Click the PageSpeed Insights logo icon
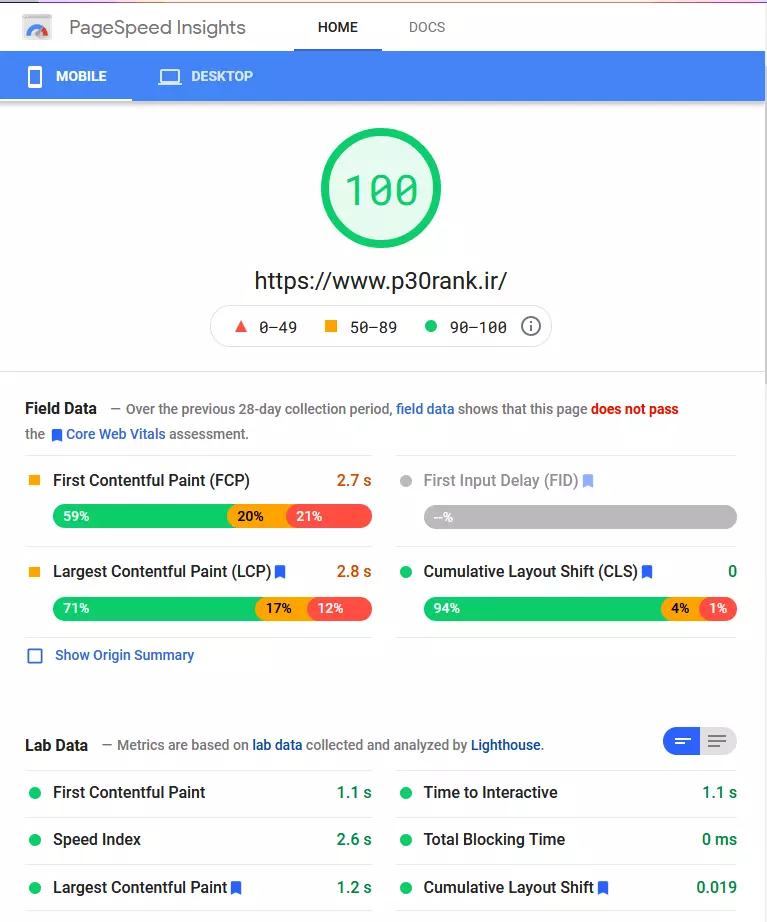 36,27
